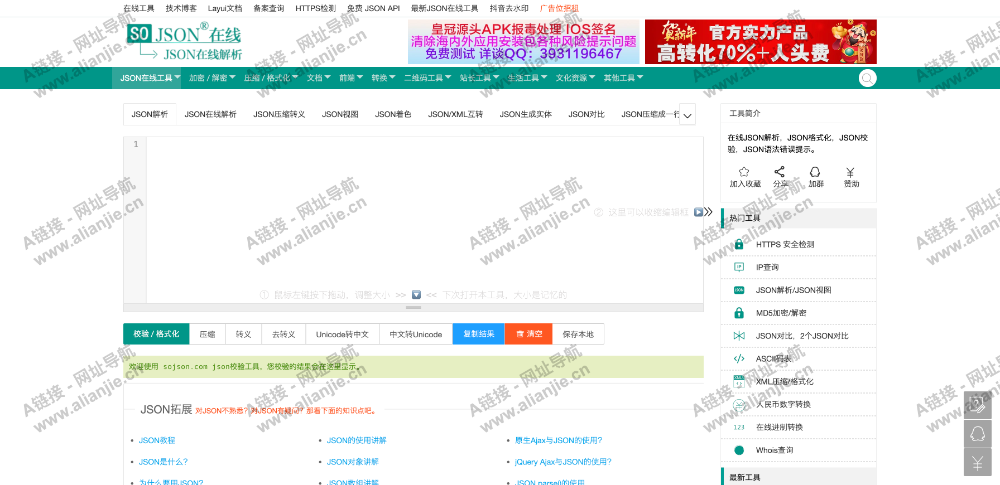Click the blue play arrow icon beside editor
Viewport: 1000px width, 485px height.
point(698,212)
